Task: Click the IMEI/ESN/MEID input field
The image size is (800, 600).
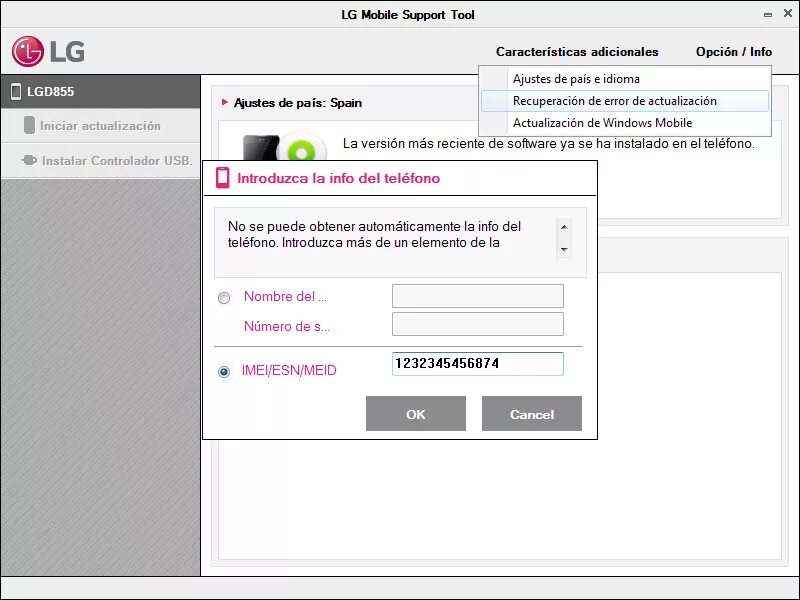Action: click(x=478, y=364)
